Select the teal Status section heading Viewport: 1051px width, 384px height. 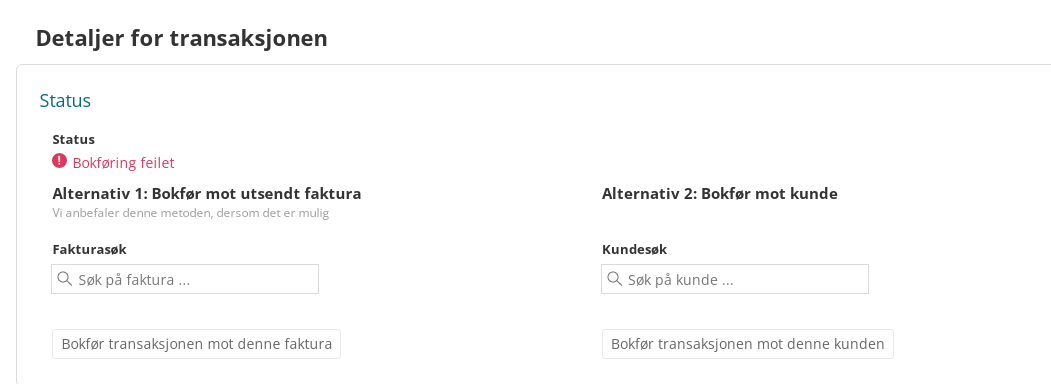[x=65, y=101]
